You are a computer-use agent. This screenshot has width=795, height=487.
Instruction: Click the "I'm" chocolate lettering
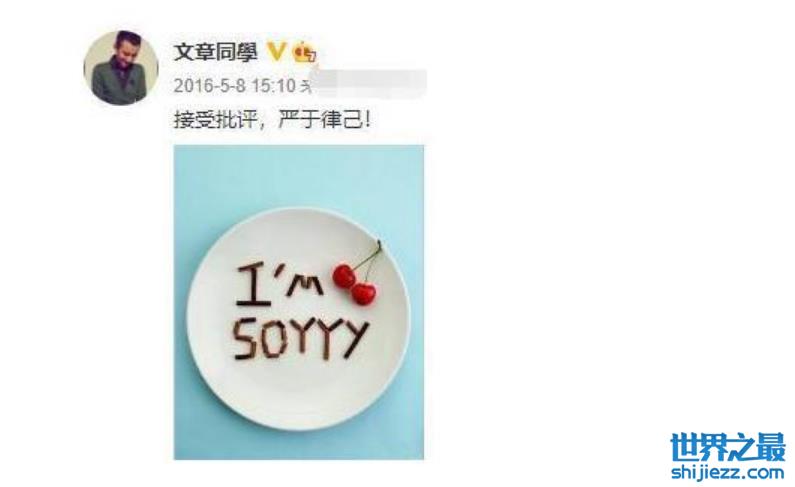click(280, 286)
